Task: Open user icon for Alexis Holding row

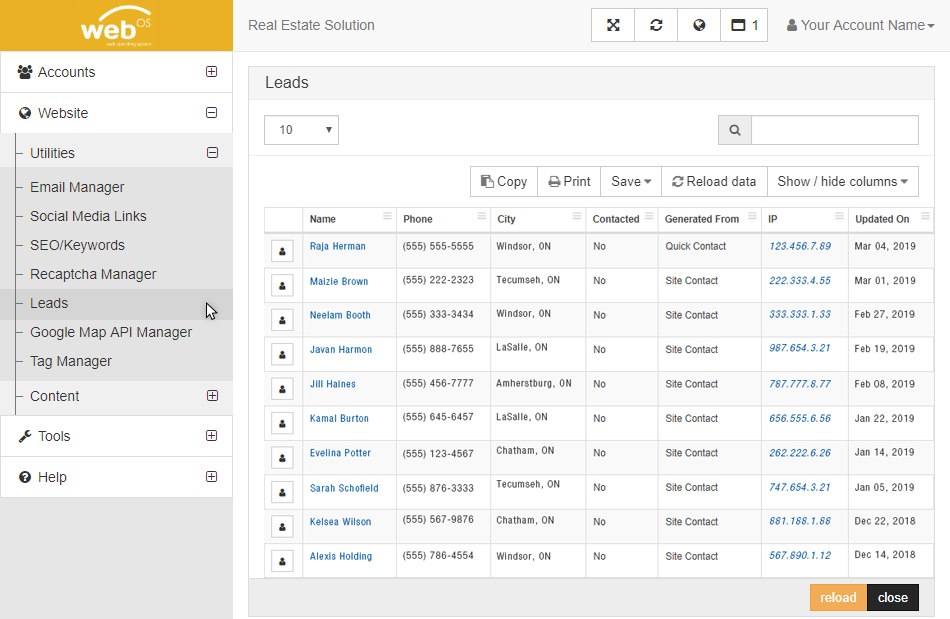Action: [x=282, y=561]
